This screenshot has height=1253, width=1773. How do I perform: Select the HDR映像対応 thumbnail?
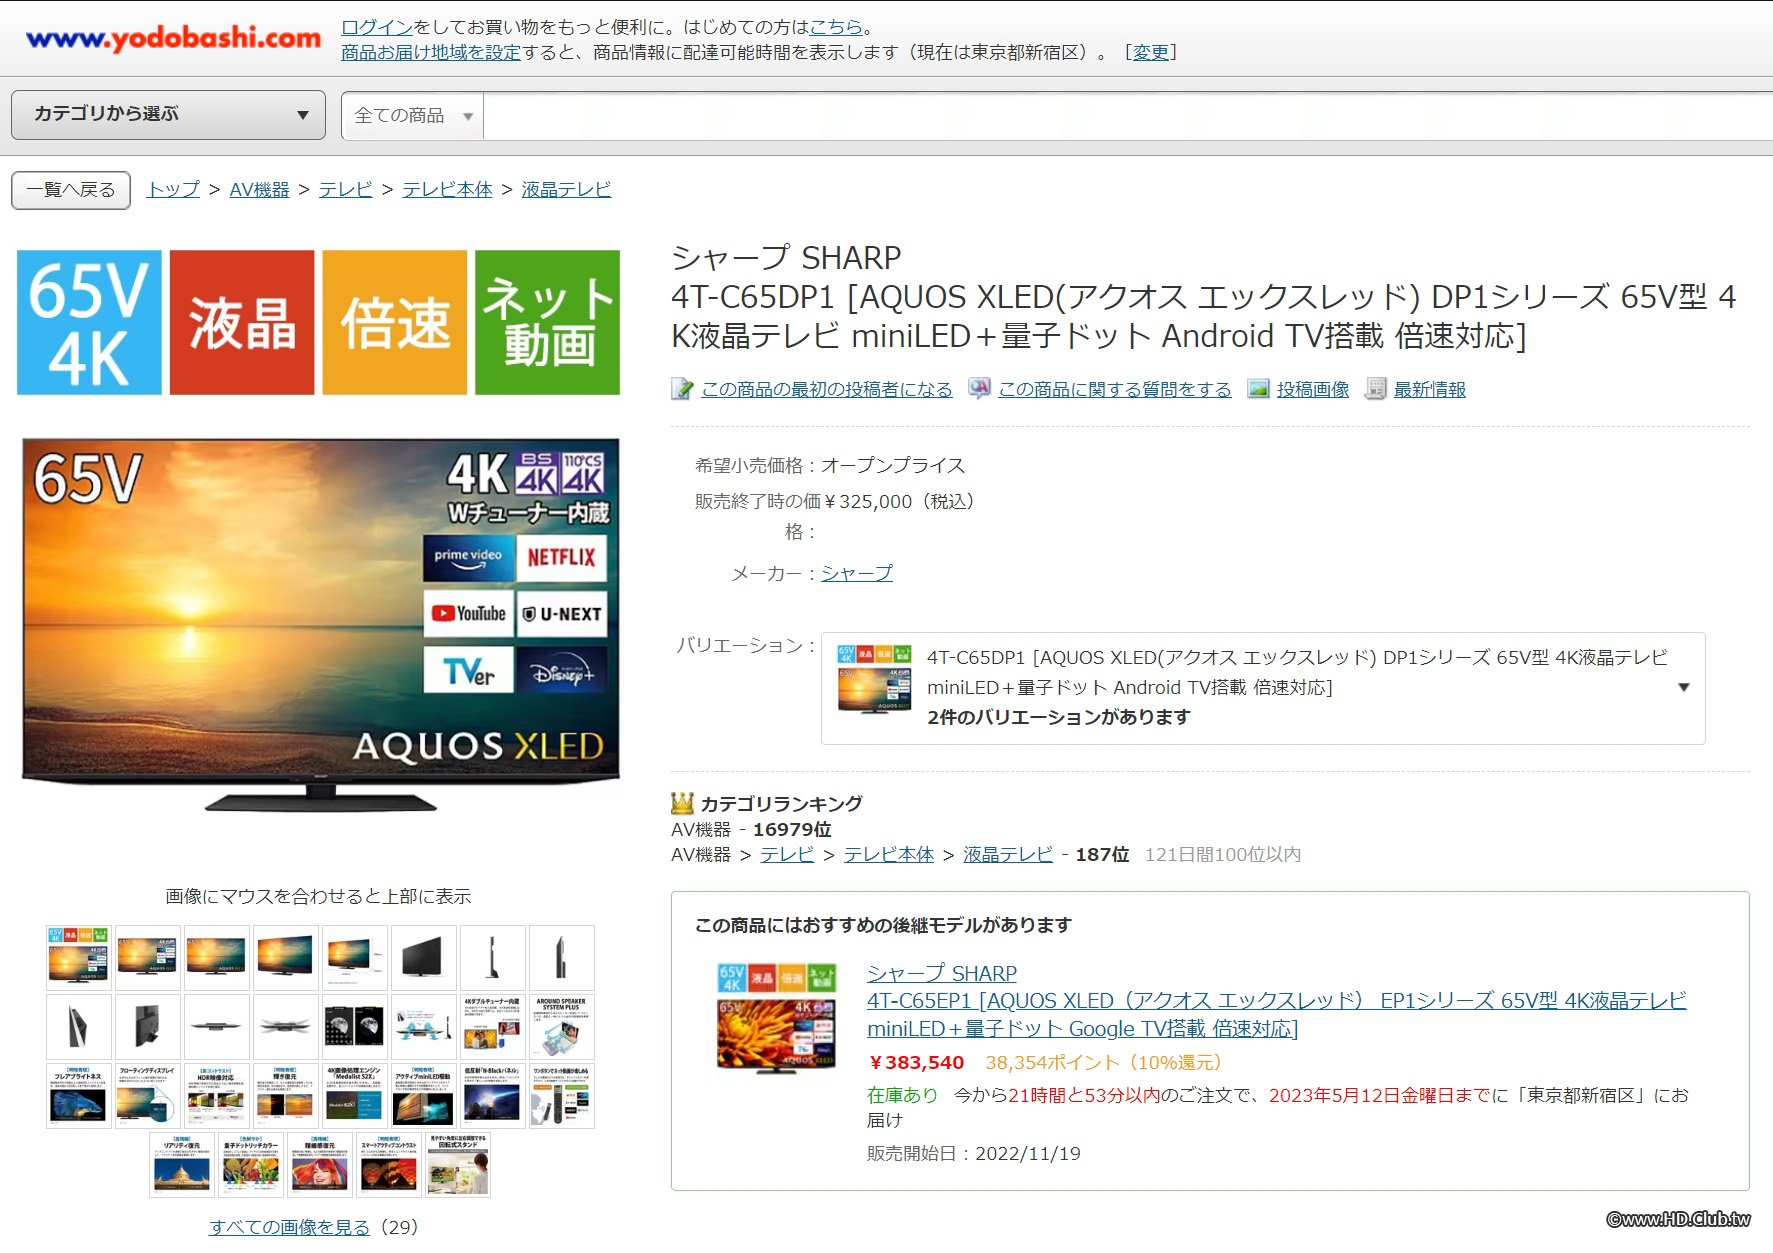[216, 1095]
